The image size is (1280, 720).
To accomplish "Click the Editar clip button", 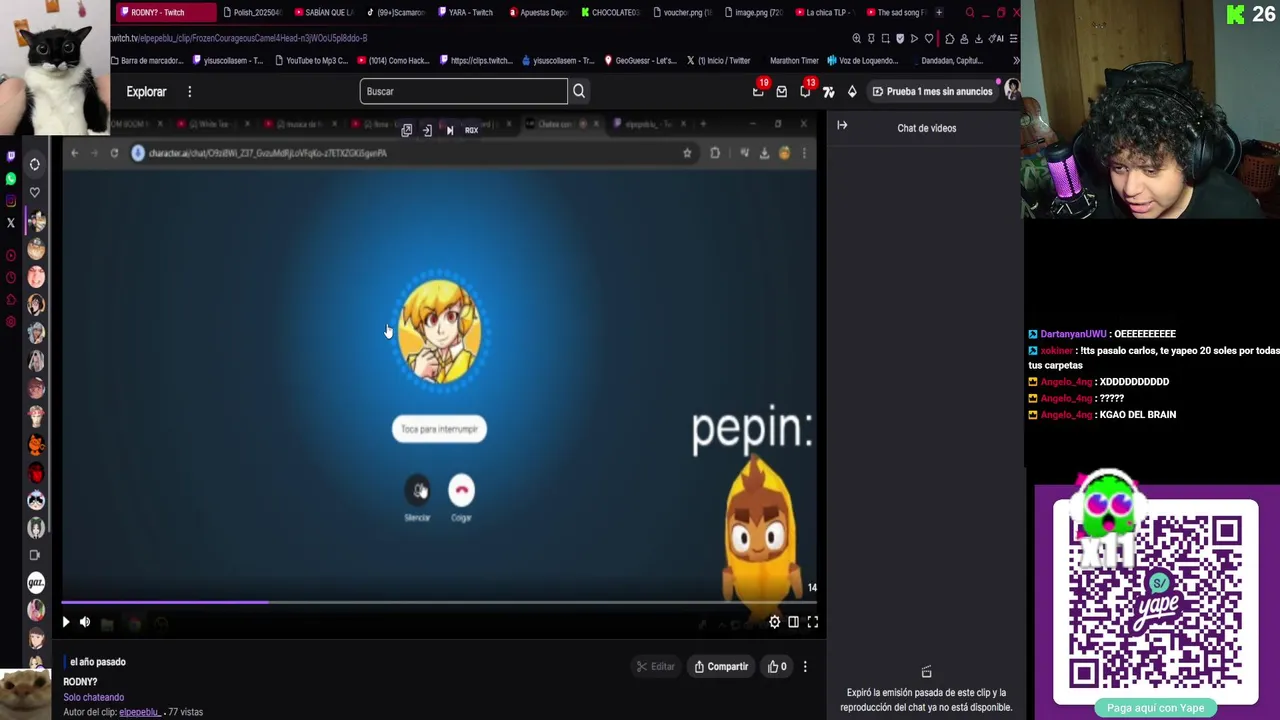I will click(656, 666).
